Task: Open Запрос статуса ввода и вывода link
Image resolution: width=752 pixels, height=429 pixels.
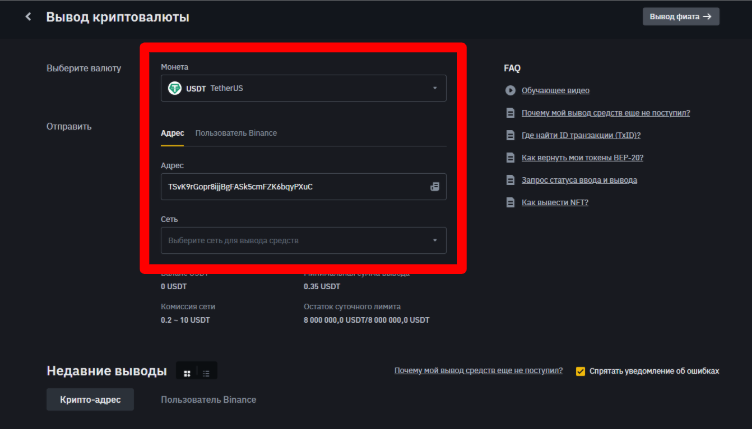Action: (x=579, y=180)
